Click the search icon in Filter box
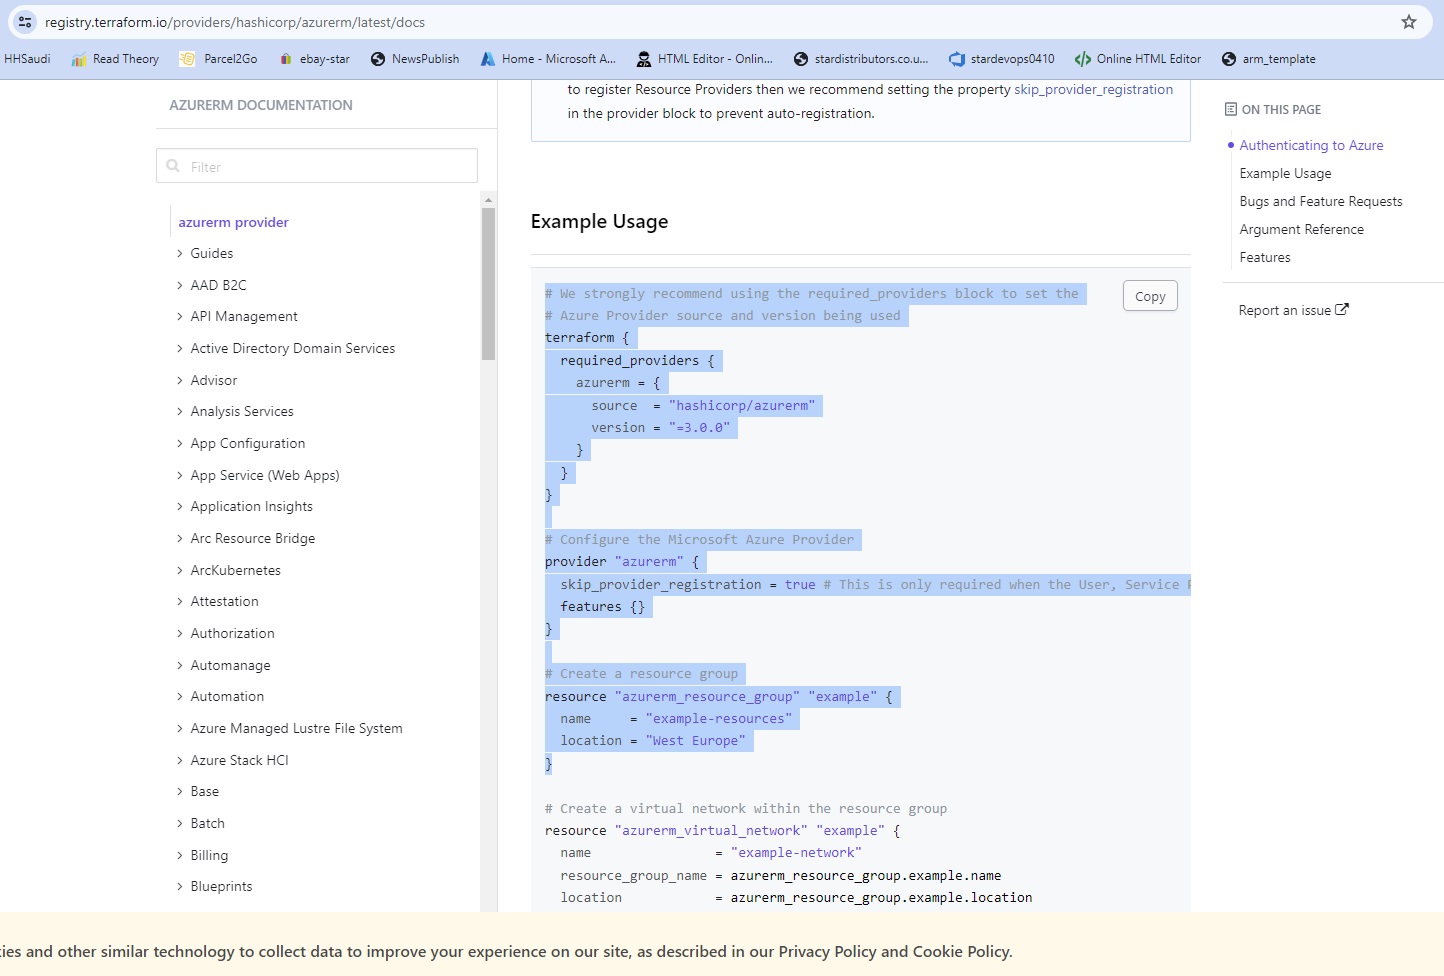This screenshot has height=976, width=1444. (173, 166)
